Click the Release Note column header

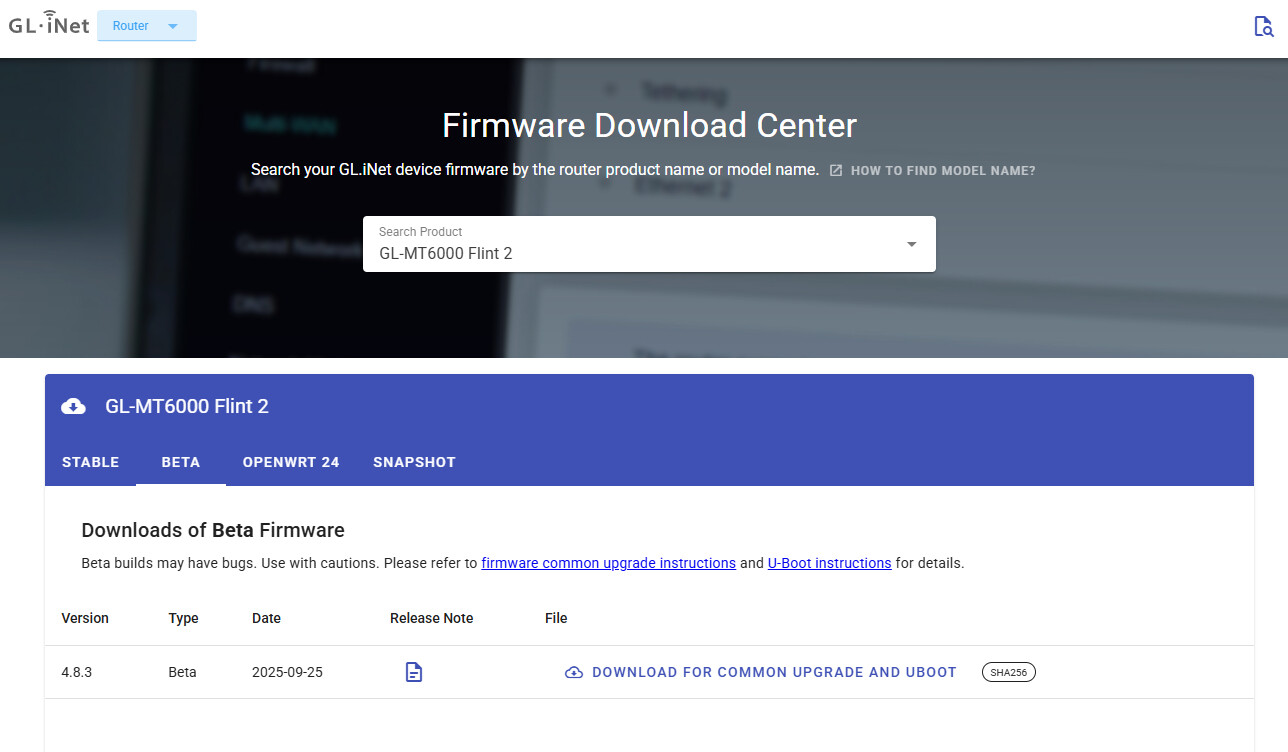431,618
